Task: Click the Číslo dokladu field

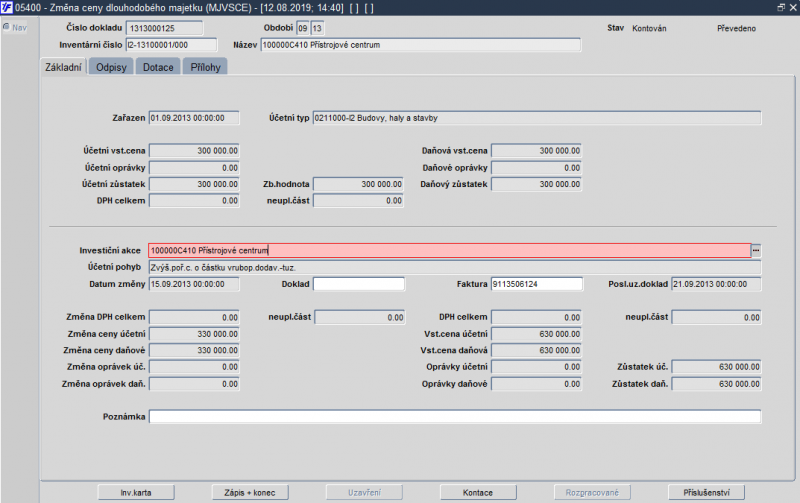Action: pos(164,28)
